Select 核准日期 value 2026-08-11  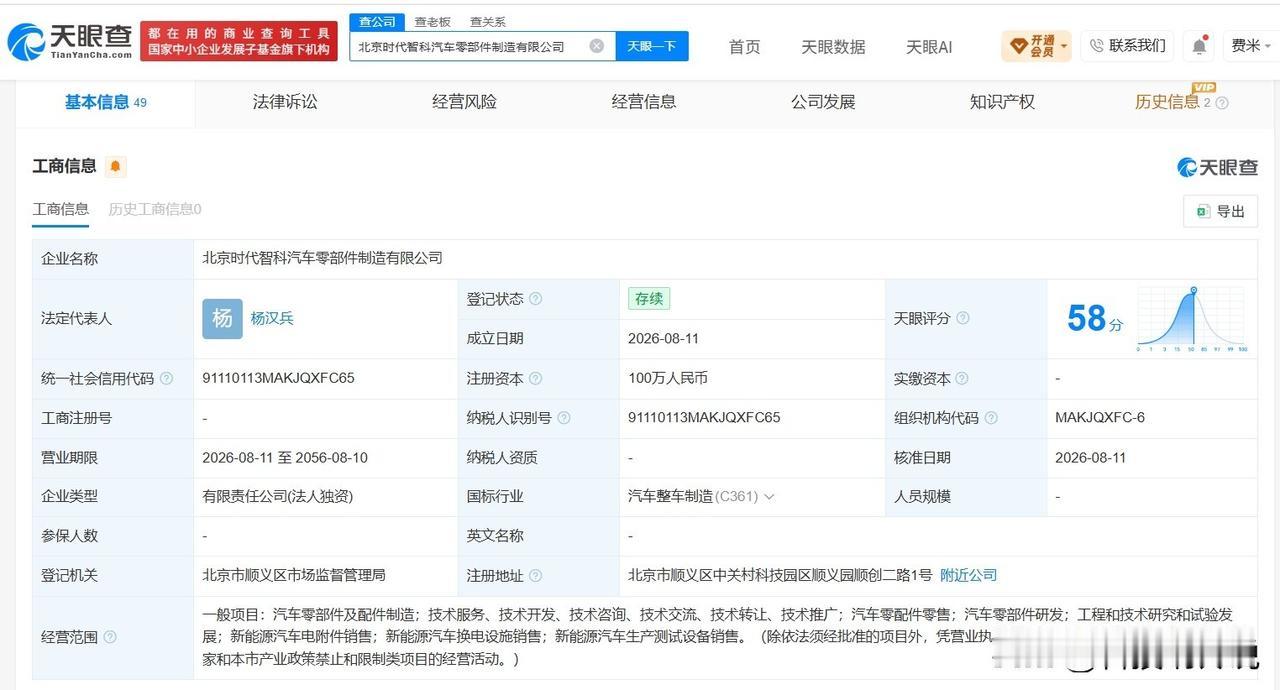click(x=1090, y=457)
